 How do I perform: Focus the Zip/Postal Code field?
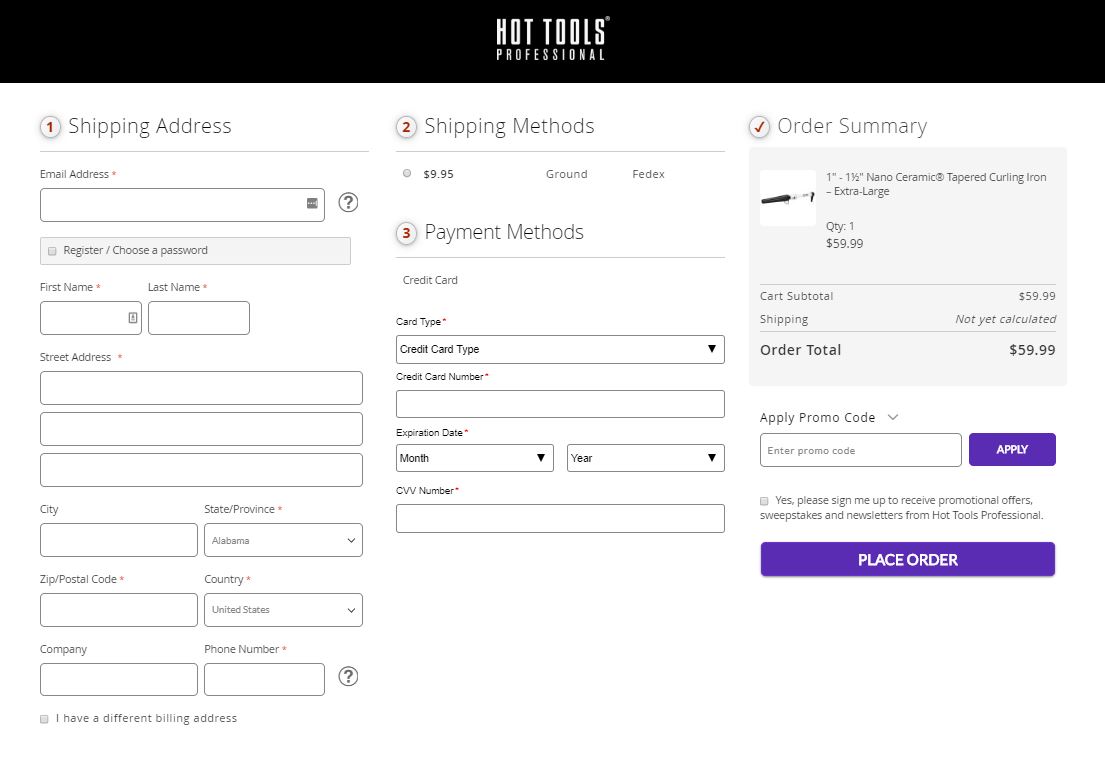click(119, 610)
